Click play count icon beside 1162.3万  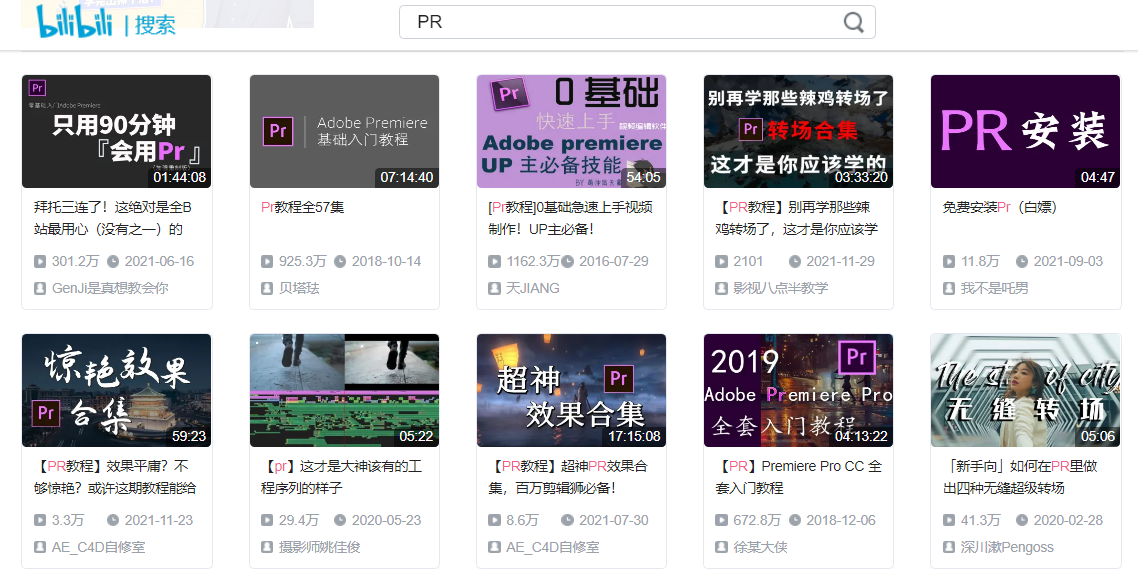[x=494, y=261]
